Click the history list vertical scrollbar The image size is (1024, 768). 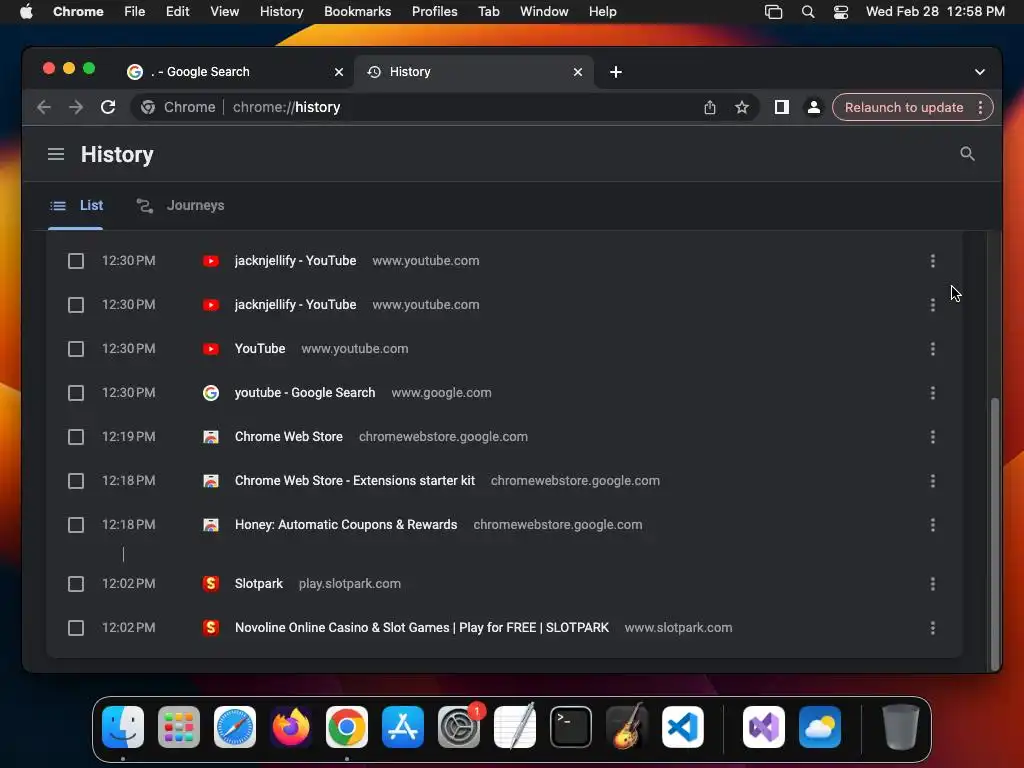(x=995, y=532)
